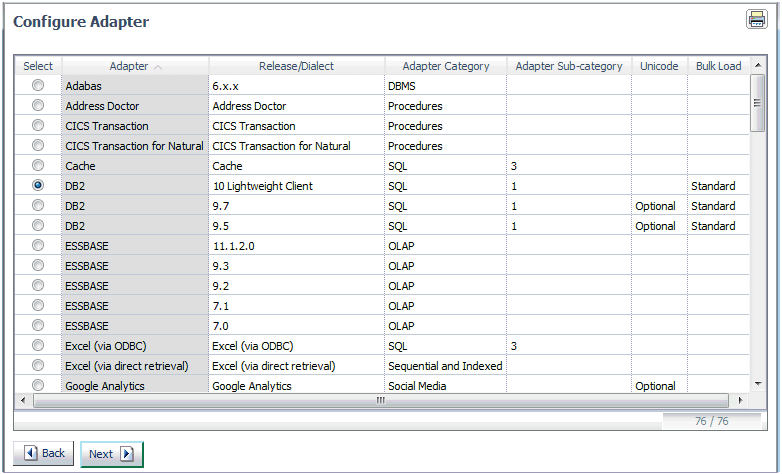Select the ESSBASE 7.0 radio button
This screenshot has width=782, height=474.
click(x=38, y=325)
